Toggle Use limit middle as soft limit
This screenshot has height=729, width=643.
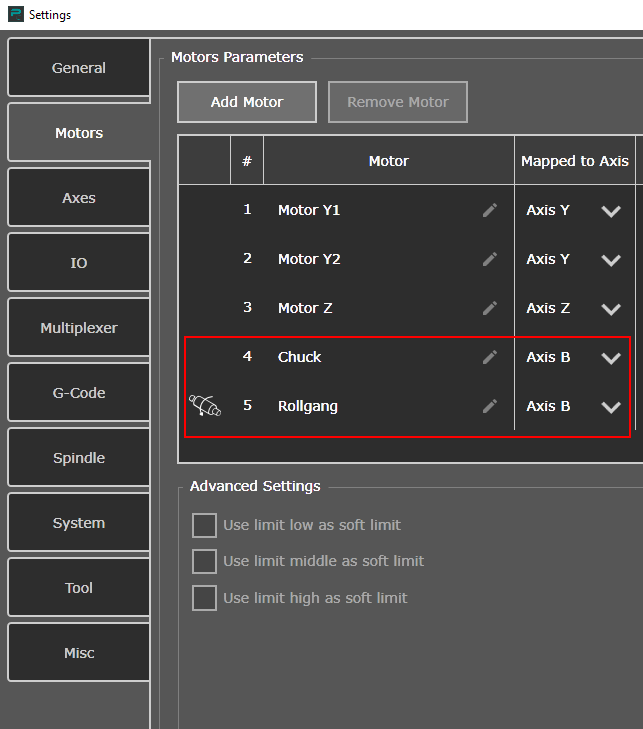[204, 561]
